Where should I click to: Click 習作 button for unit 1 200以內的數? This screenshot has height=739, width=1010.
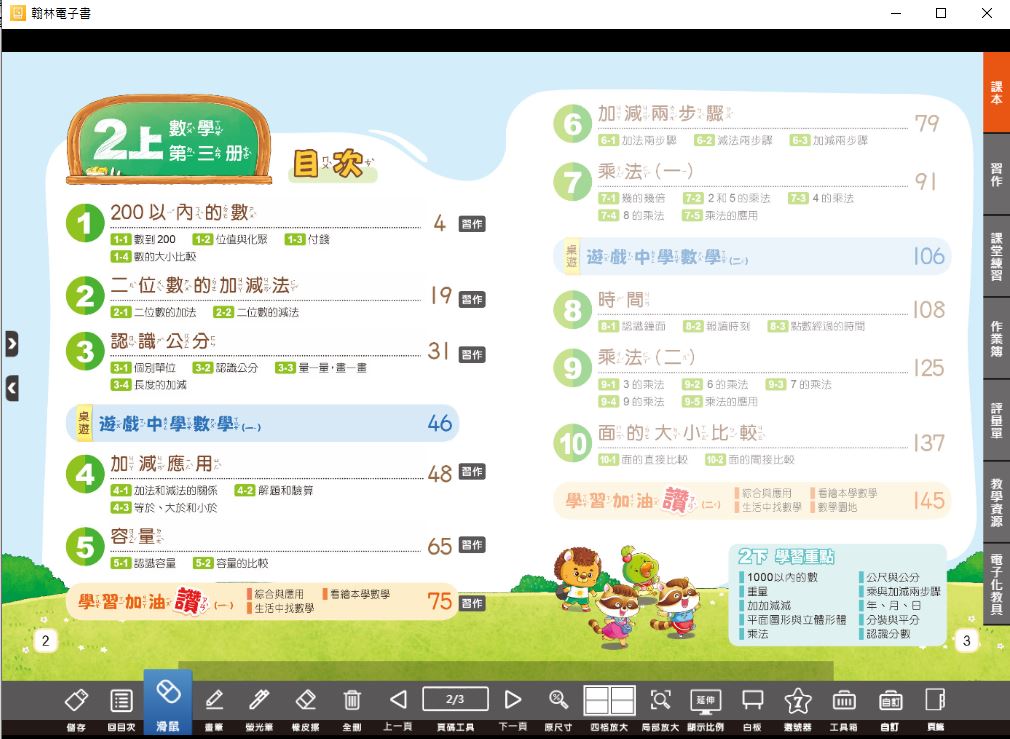pos(472,224)
